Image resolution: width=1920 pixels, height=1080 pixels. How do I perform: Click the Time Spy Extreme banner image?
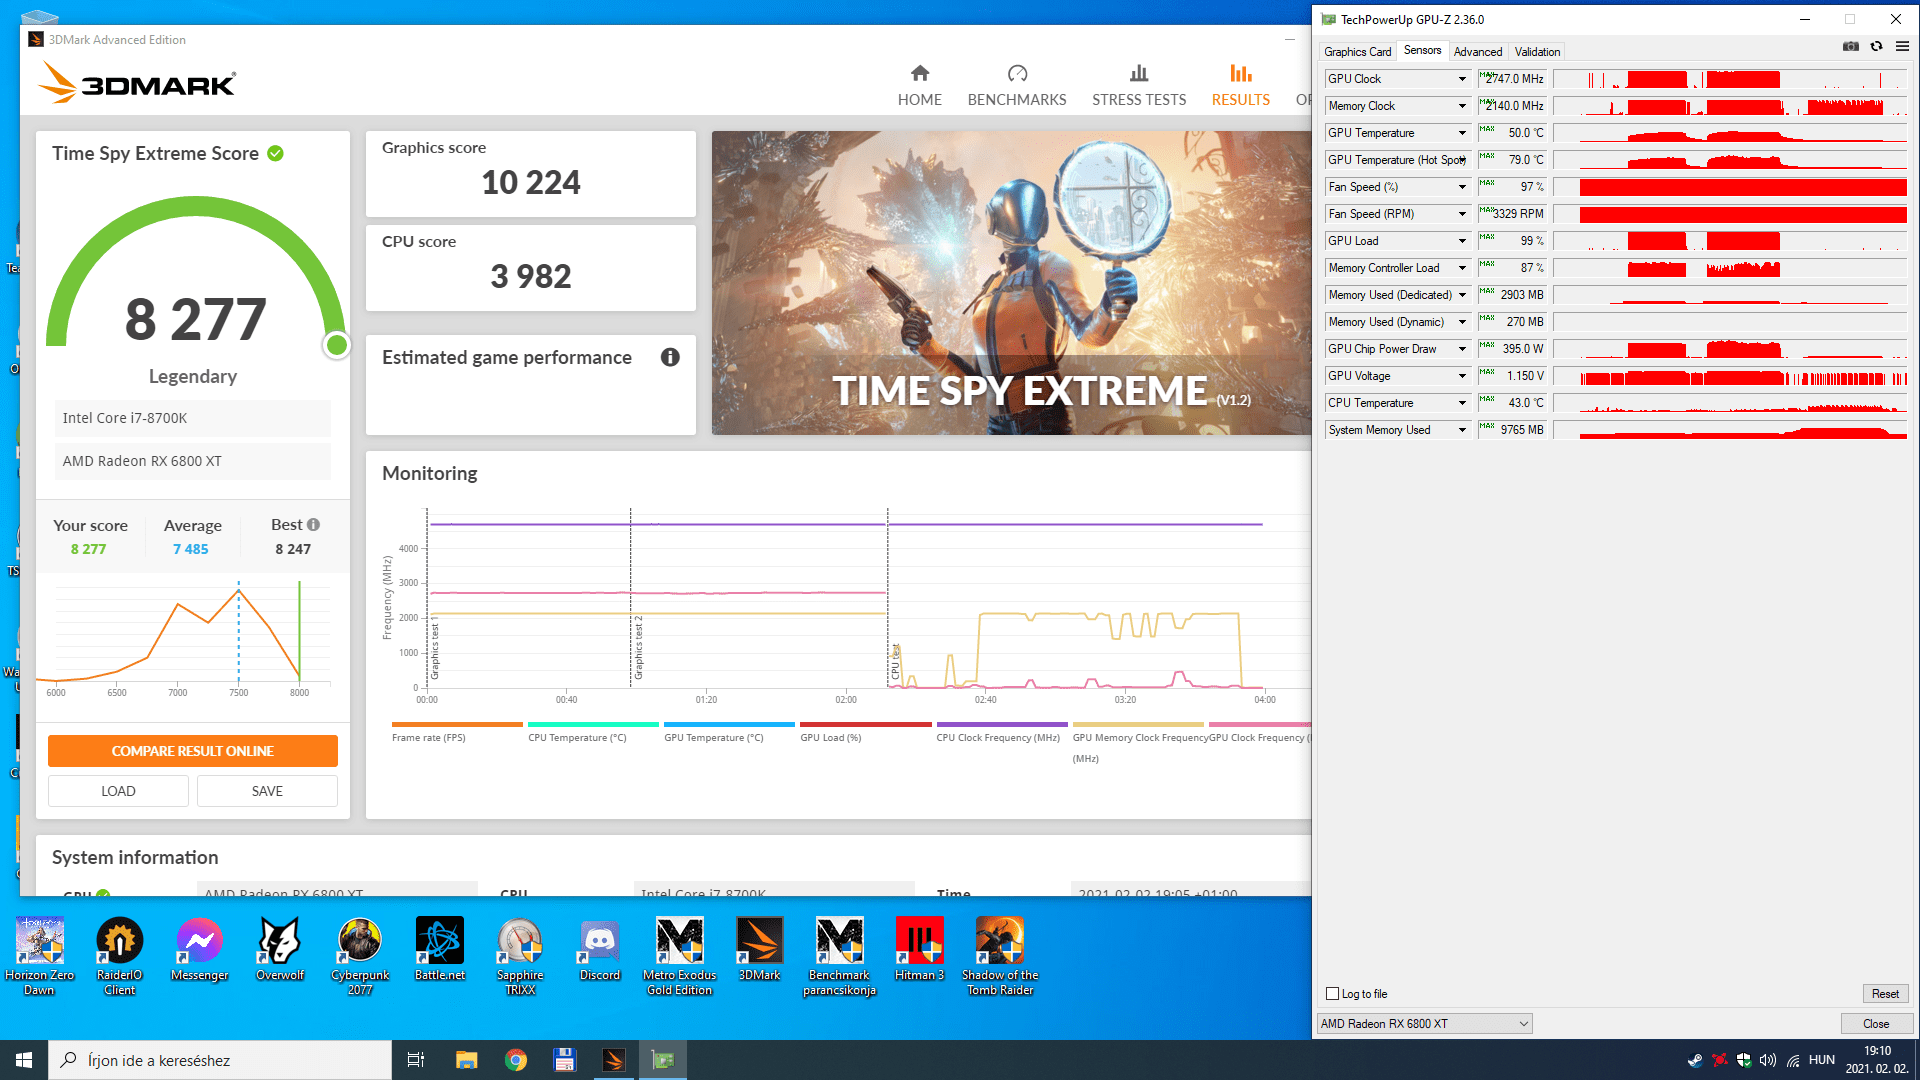coord(1011,283)
